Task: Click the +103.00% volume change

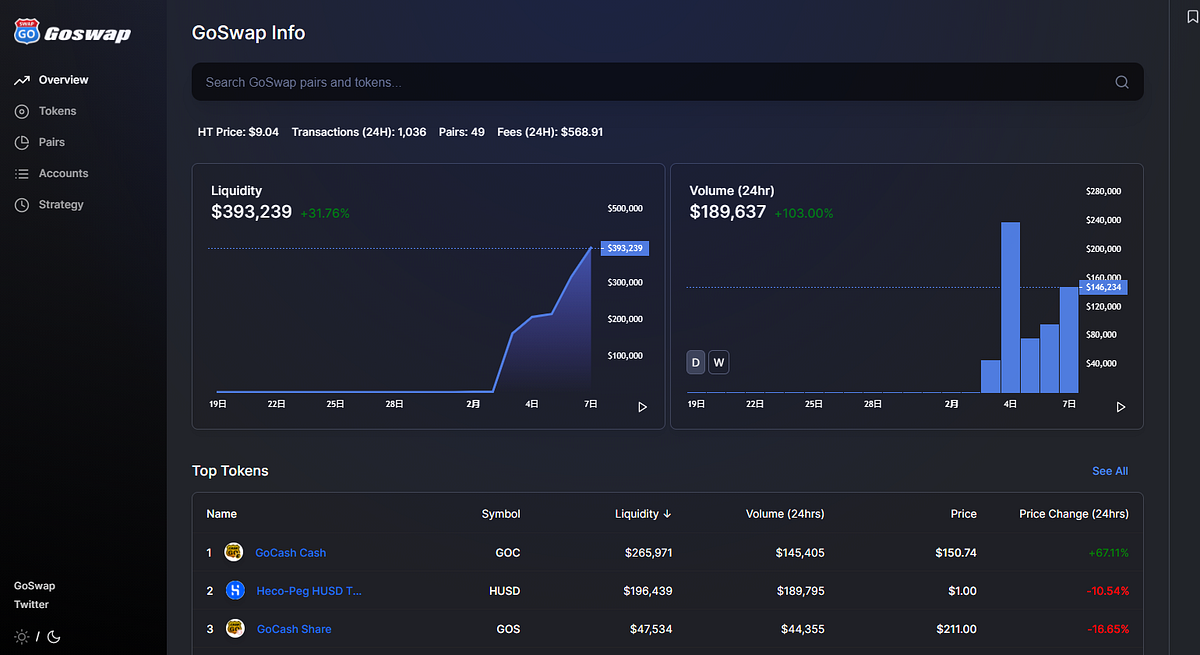Action: tap(804, 213)
